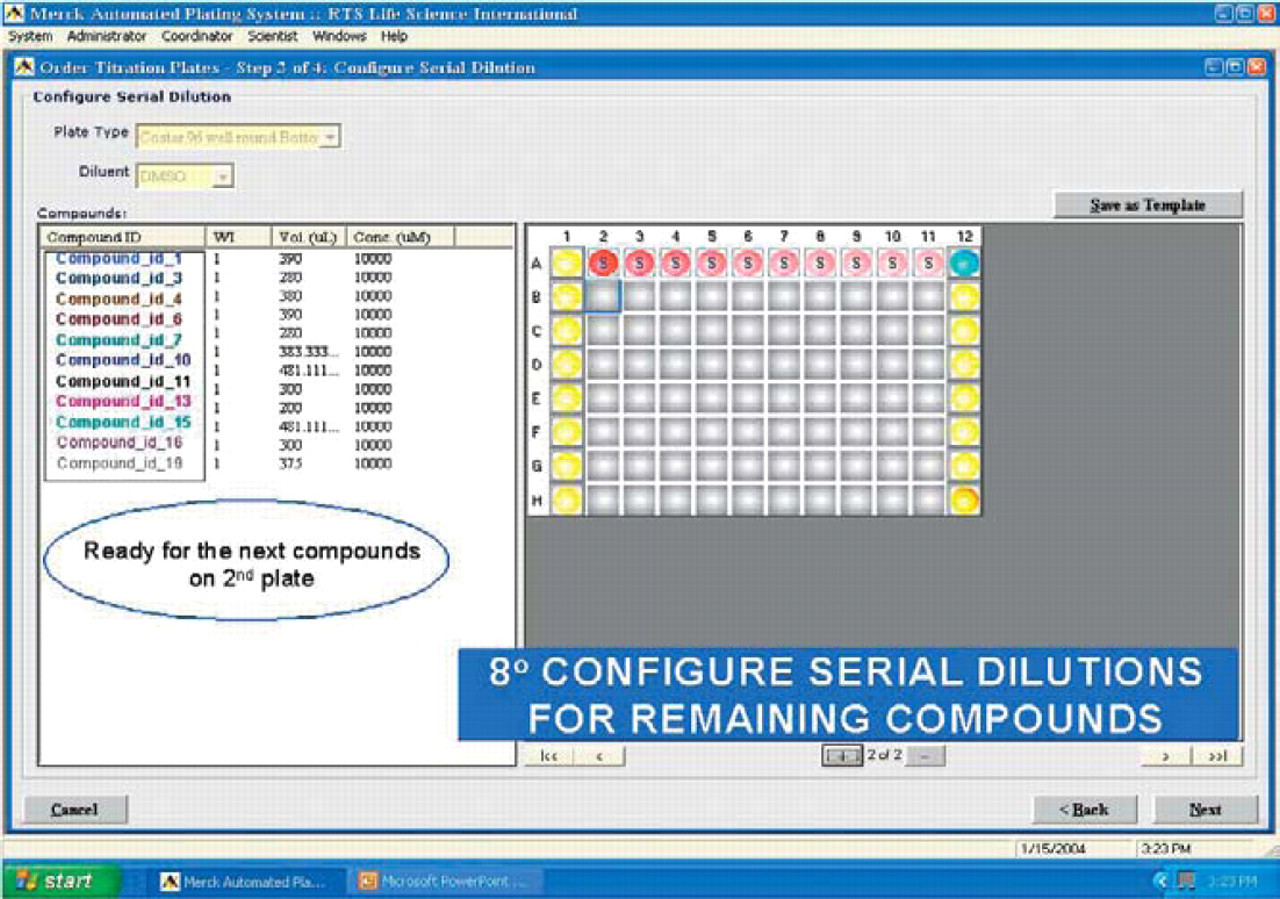Jump to first plate with the |<< button
Screen dimensions: 1280x899
pyautogui.click(x=549, y=756)
